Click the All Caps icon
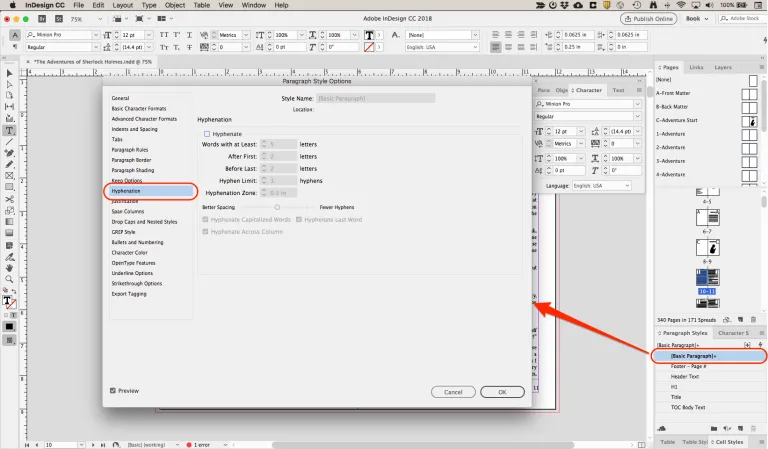Viewport: 768px width, 449px height. (x=164, y=35)
